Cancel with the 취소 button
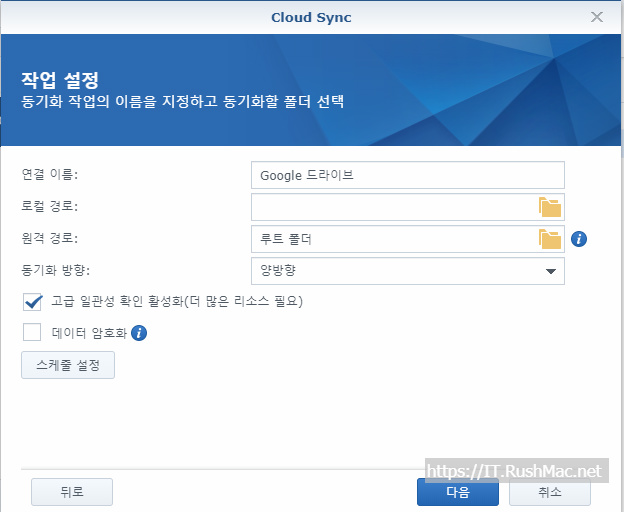The width and height of the screenshot is (624, 512). pyautogui.click(x=550, y=492)
